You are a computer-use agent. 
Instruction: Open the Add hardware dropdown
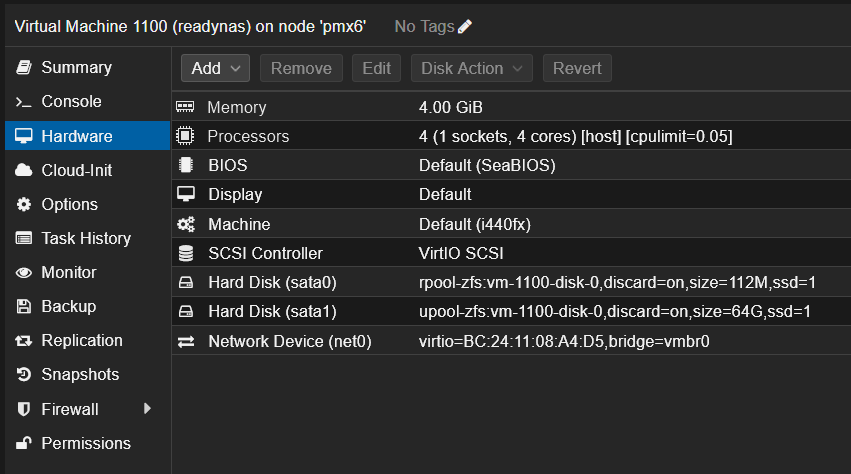coord(215,68)
